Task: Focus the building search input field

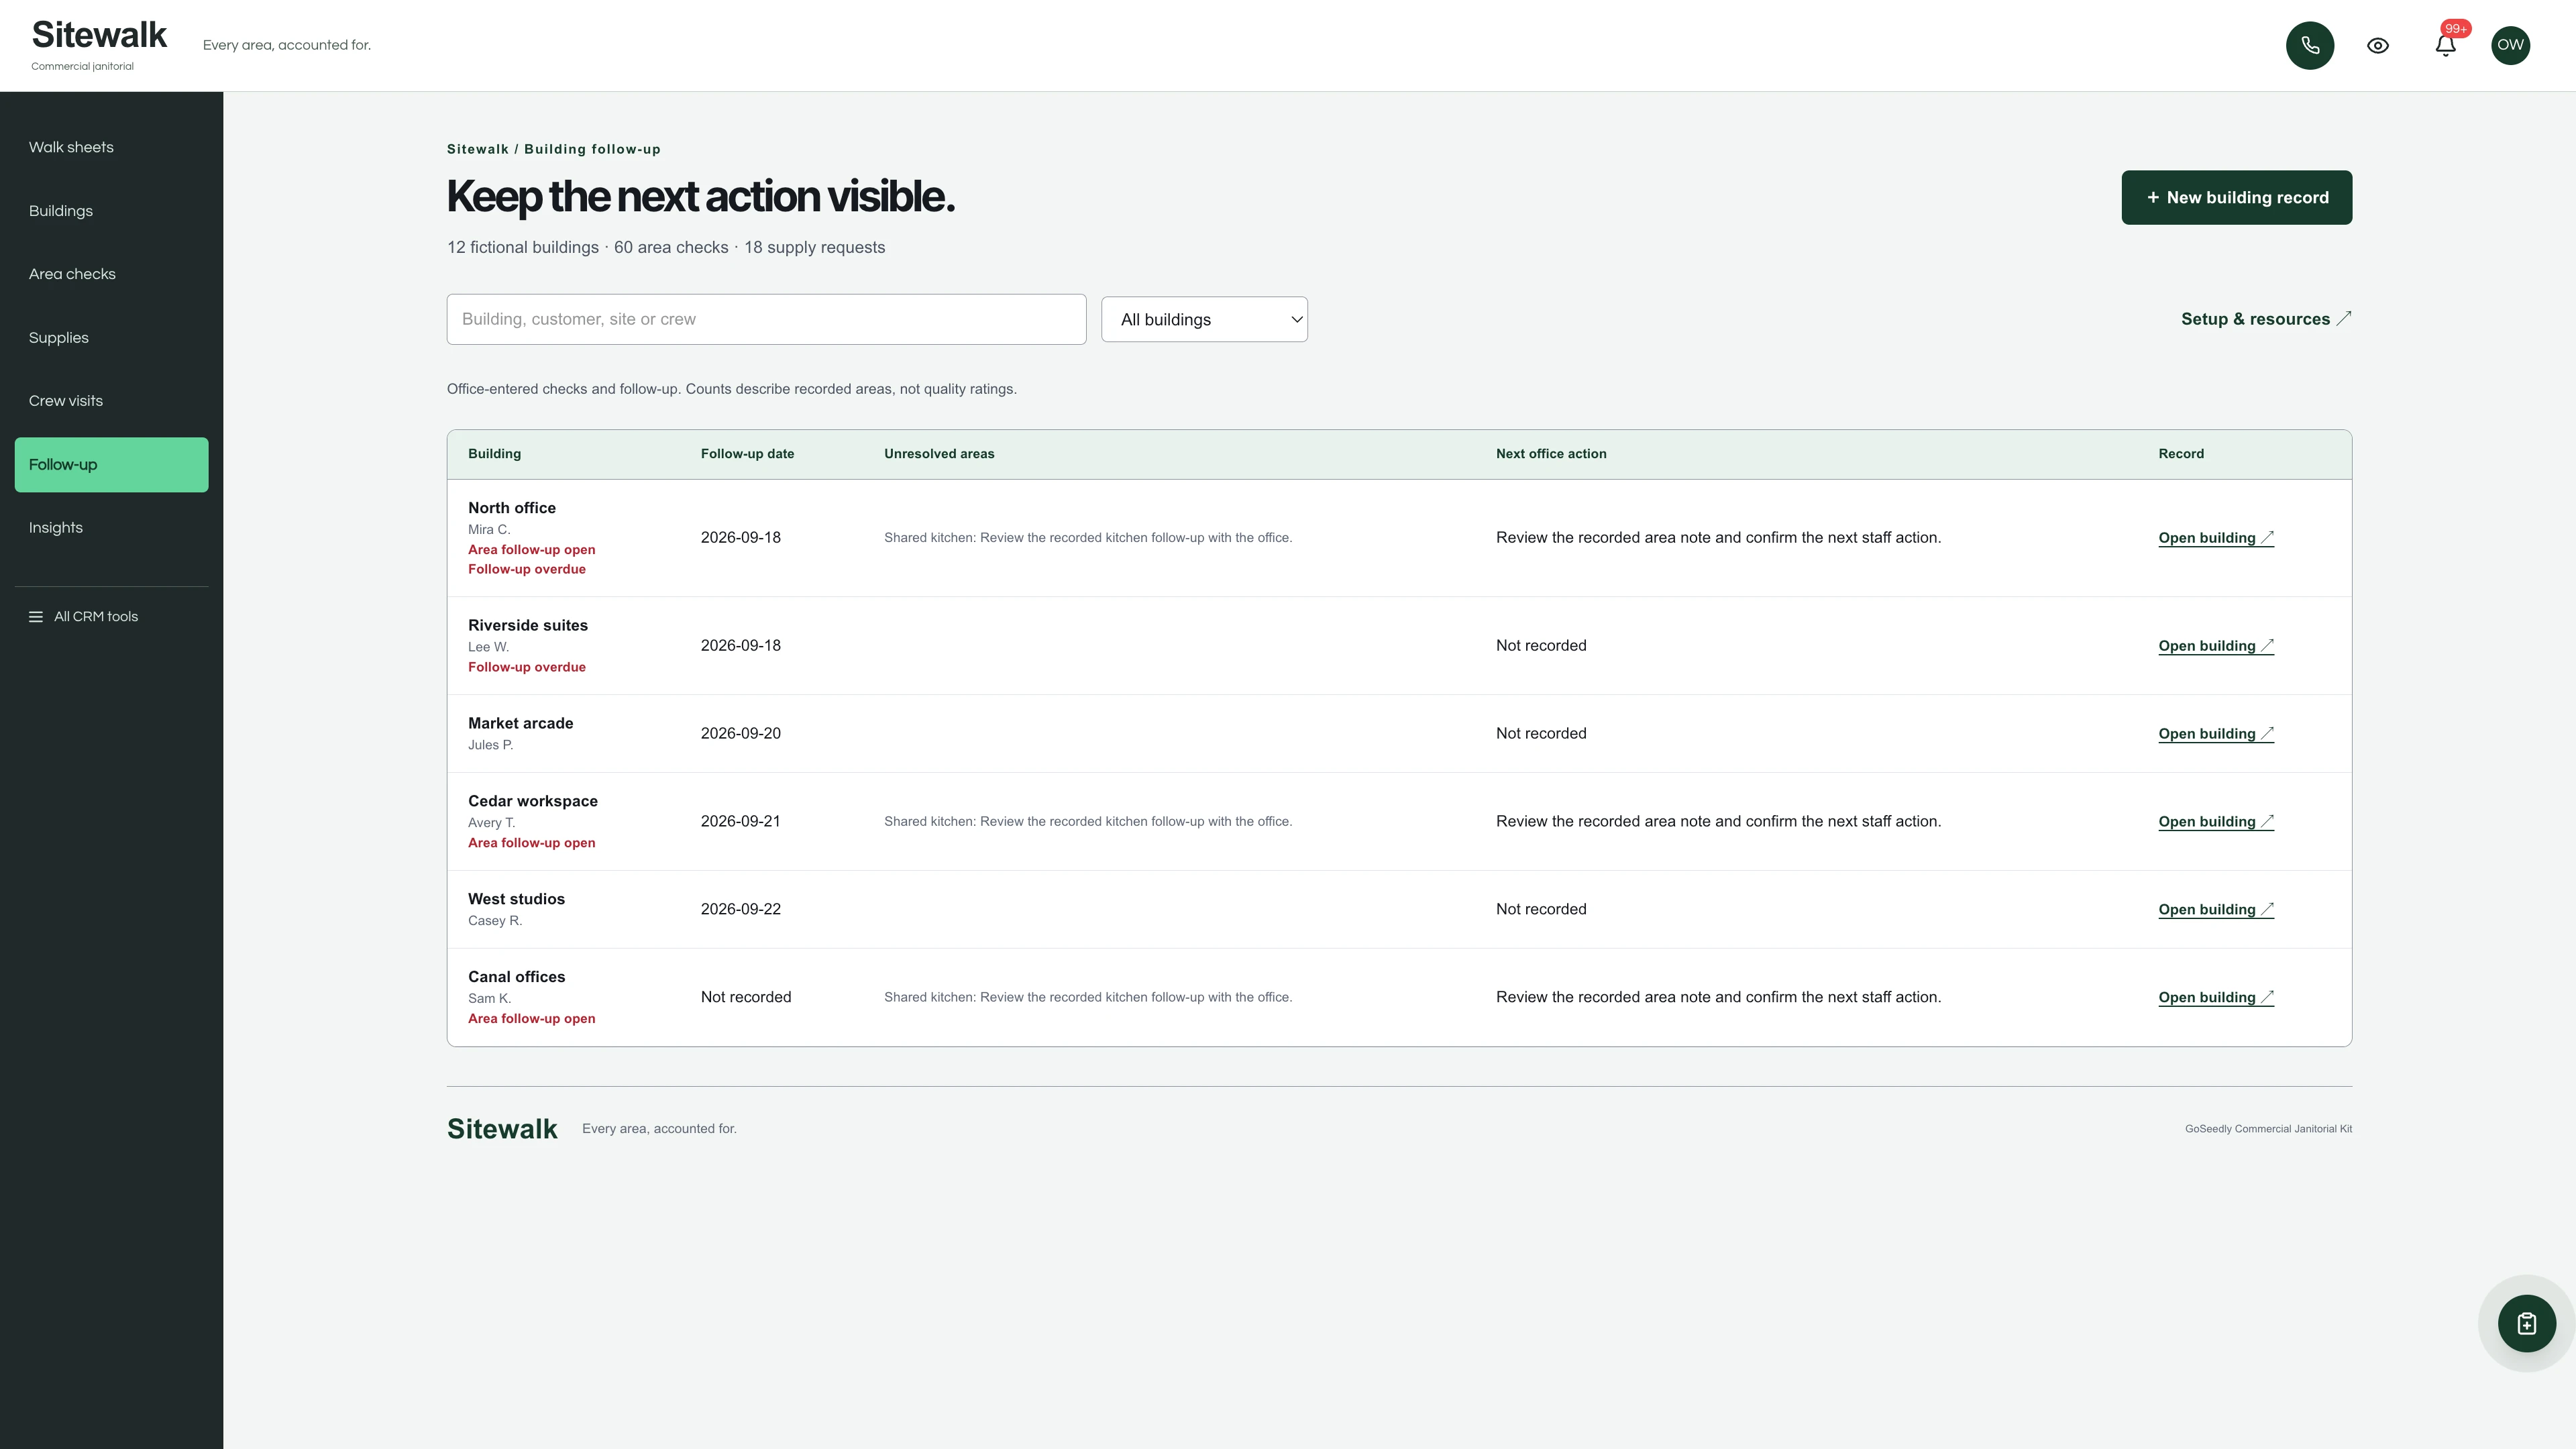Action: click(x=766, y=320)
